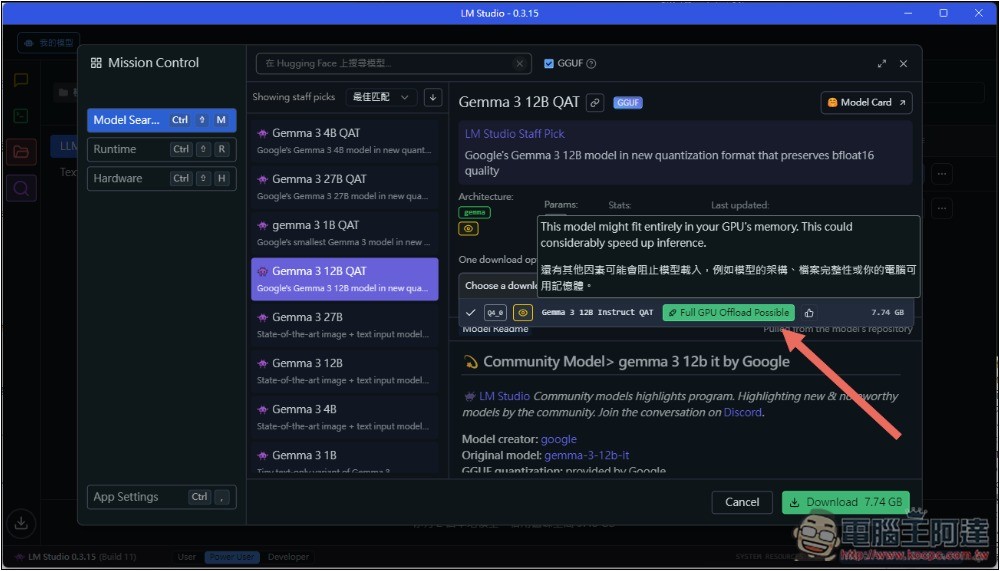The image size is (1000, 571).
Task: Switch to the Hardware tab
Action: (161, 179)
